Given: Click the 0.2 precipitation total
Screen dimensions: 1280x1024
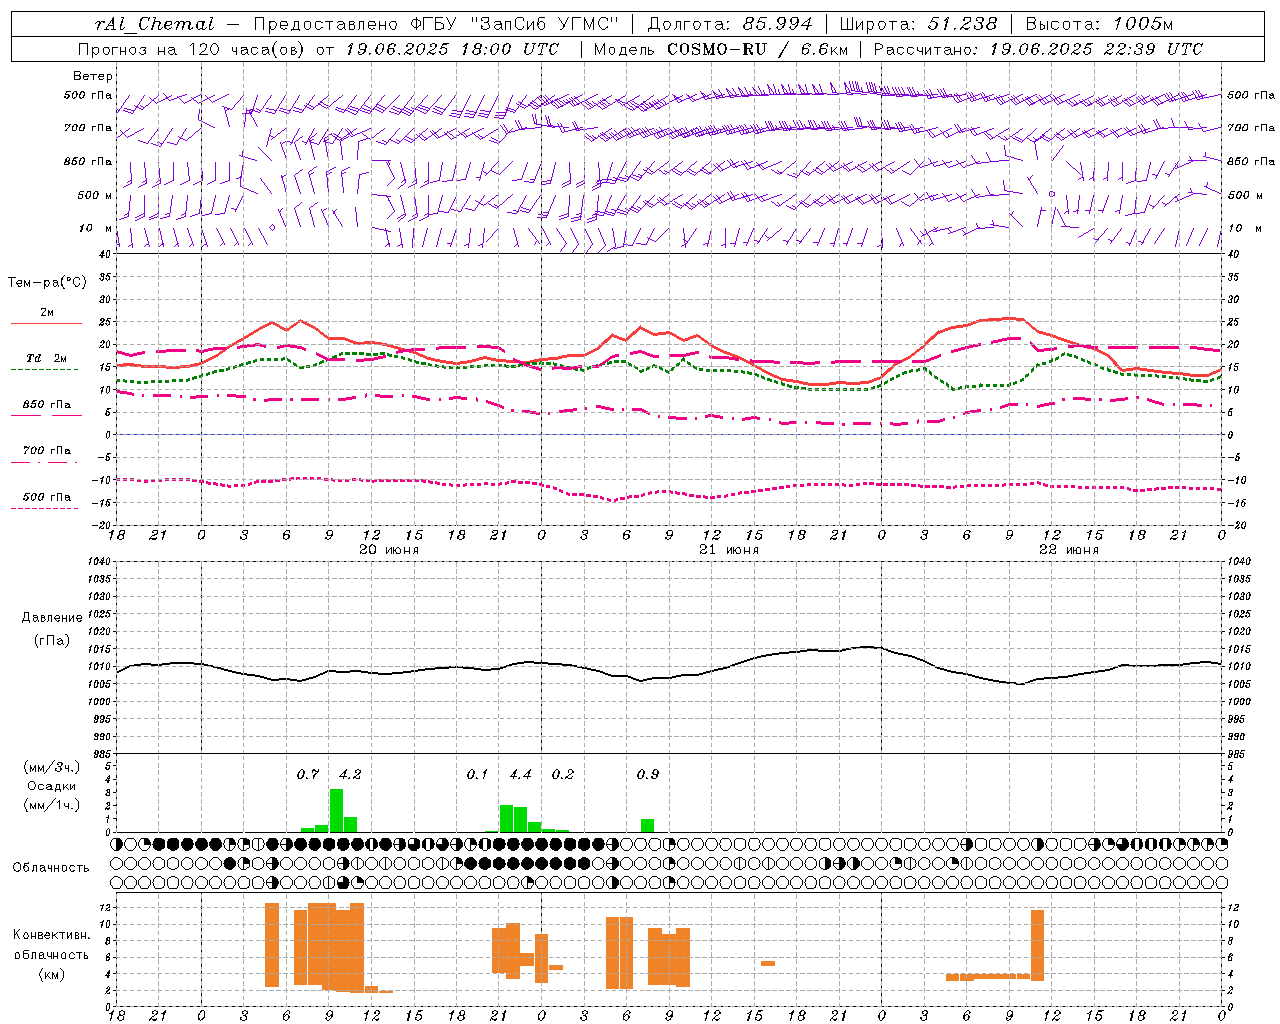Looking at the screenshot, I should click(563, 774).
